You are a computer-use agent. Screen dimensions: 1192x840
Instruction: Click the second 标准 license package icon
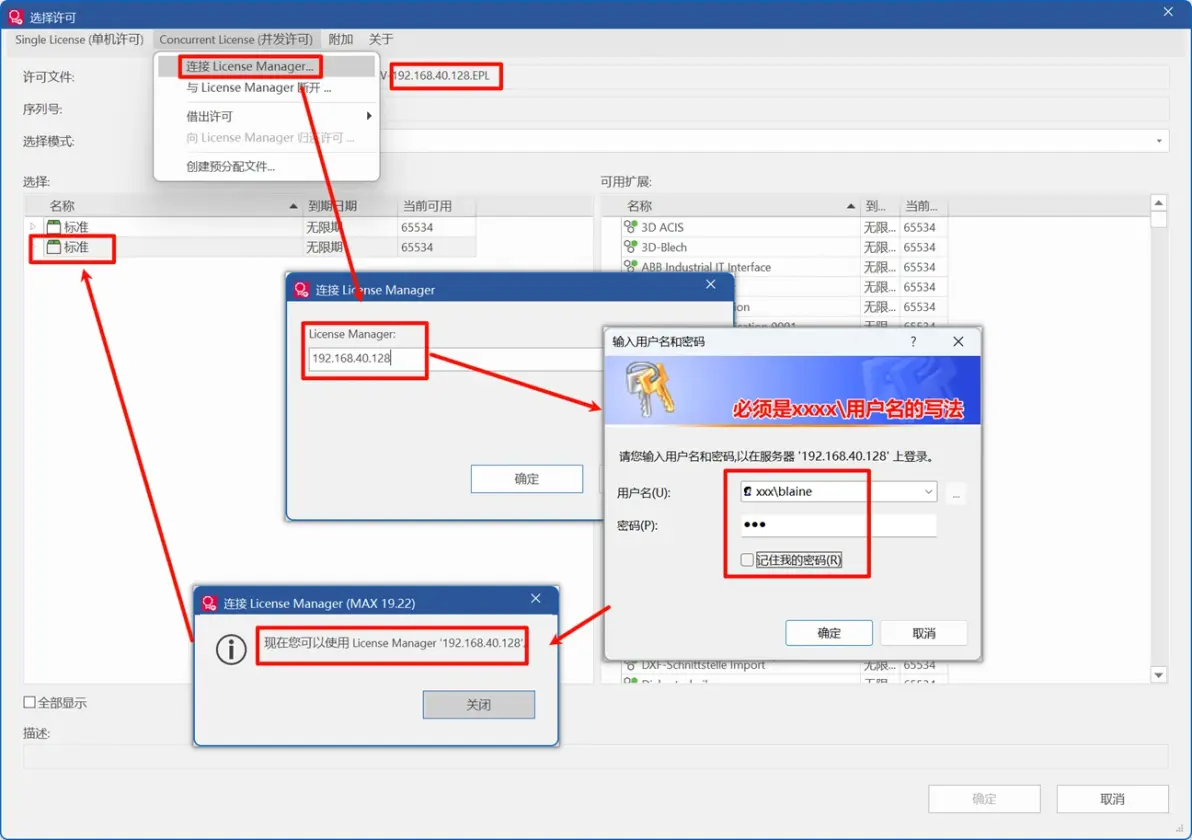(x=53, y=247)
